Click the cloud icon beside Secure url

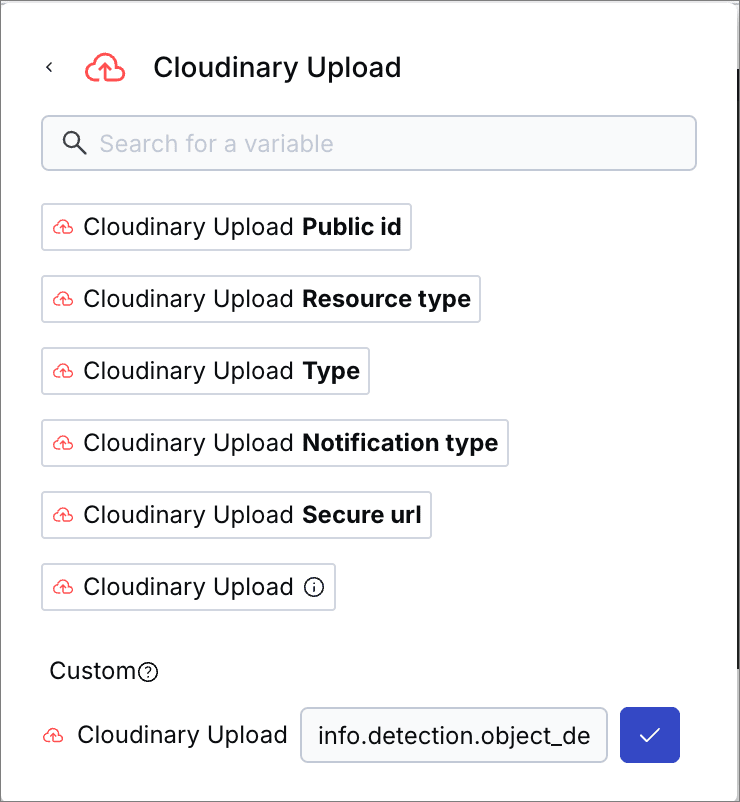click(x=63, y=515)
